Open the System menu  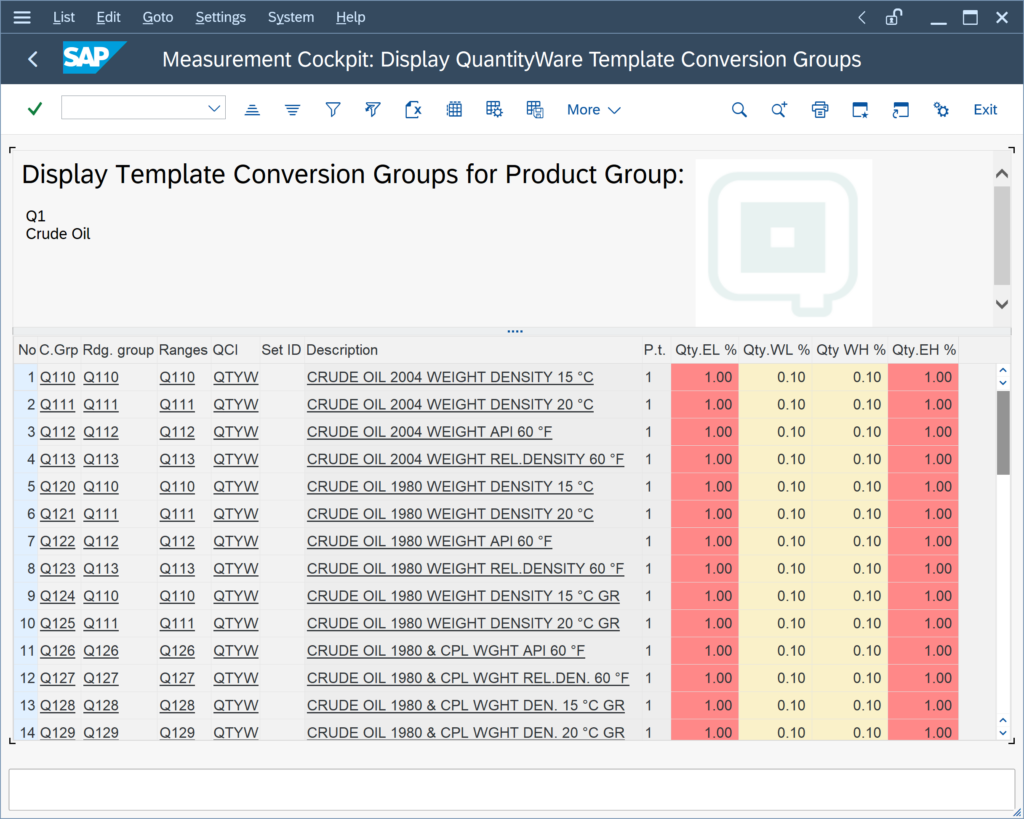click(x=291, y=17)
